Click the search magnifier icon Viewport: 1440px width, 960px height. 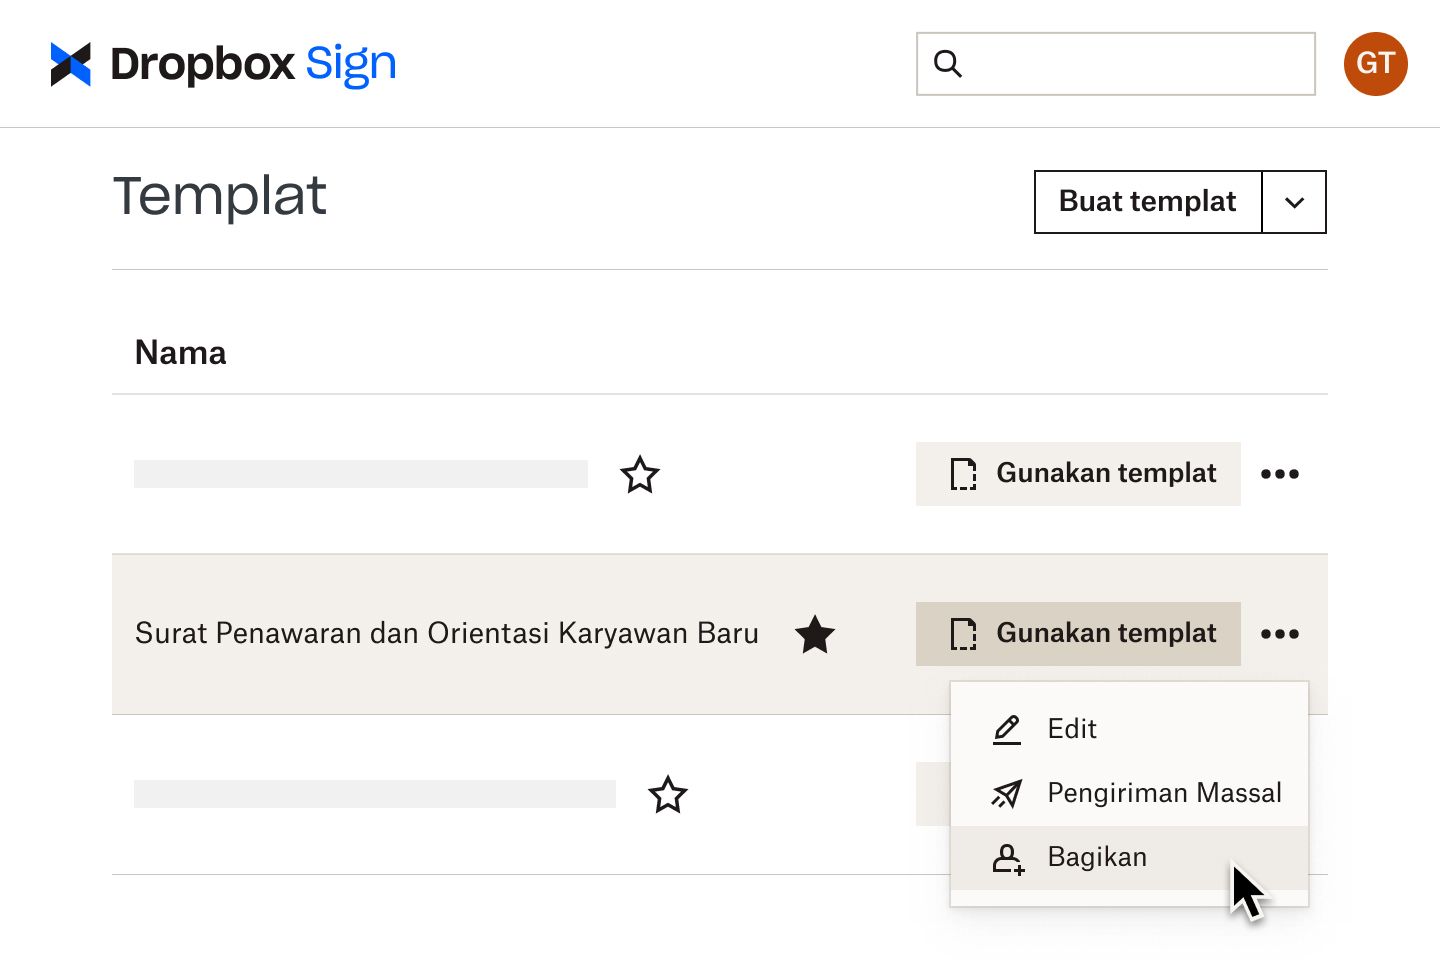pyautogui.click(x=948, y=63)
